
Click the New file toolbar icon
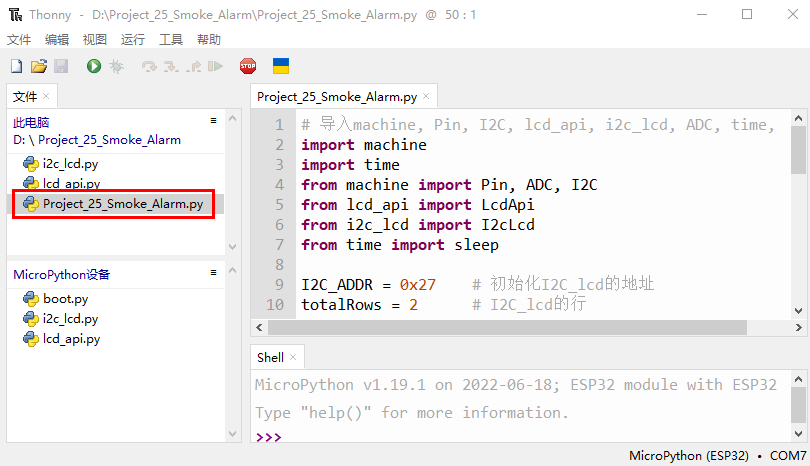[x=17, y=66]
